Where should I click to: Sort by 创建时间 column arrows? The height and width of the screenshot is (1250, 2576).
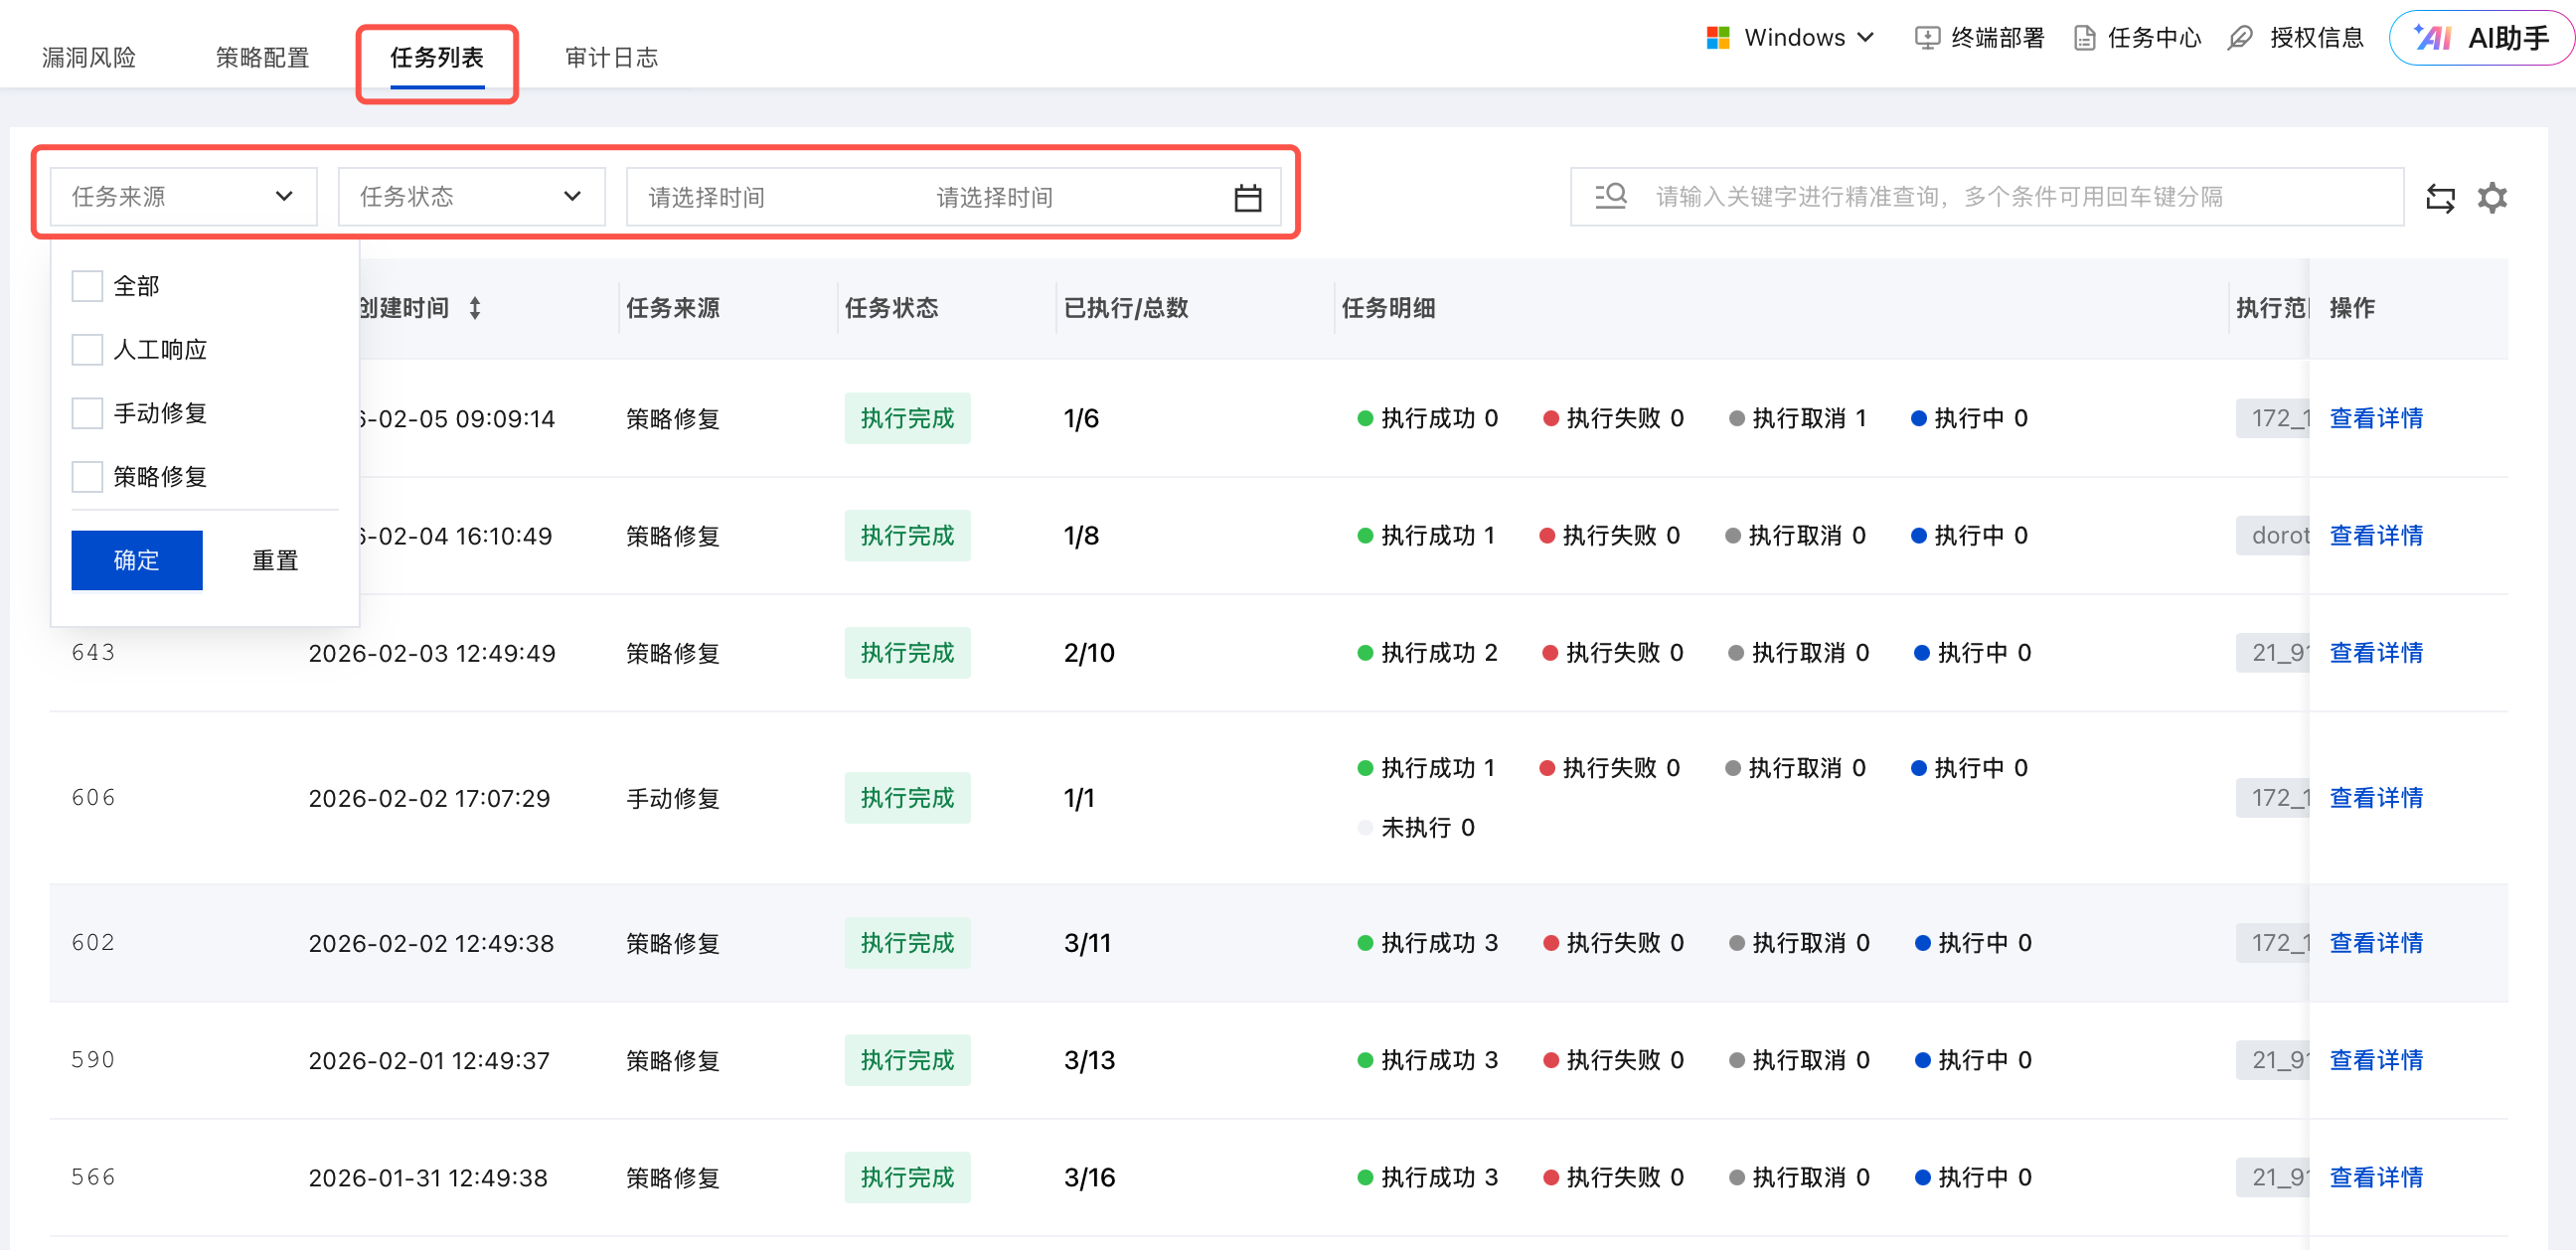click(475, 308)
